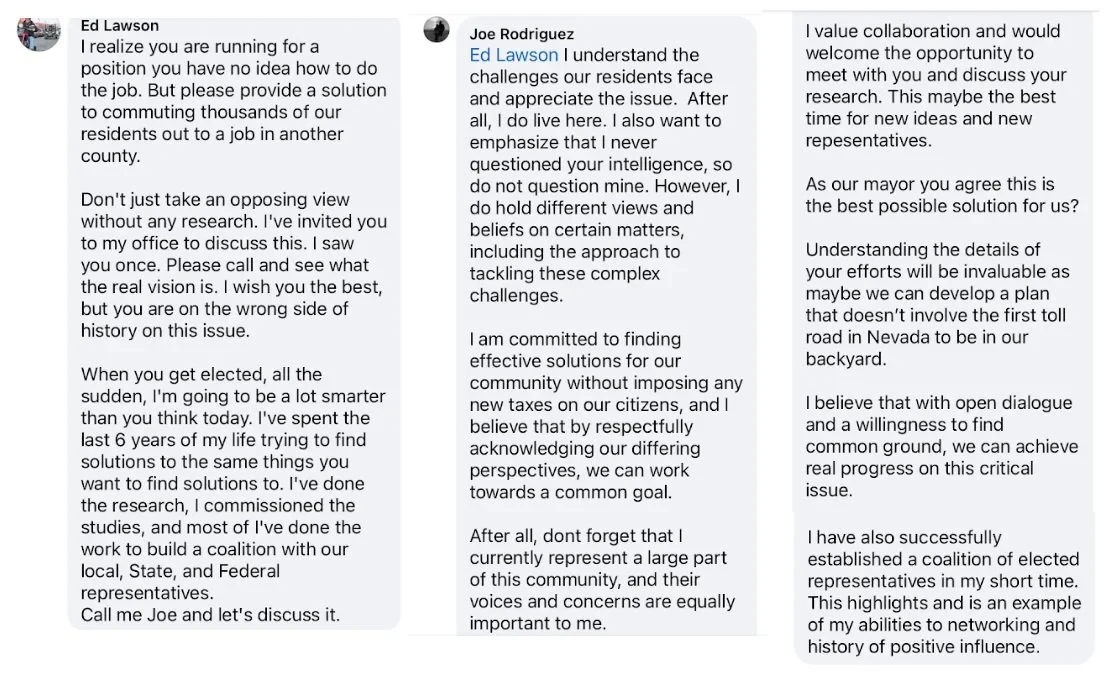Click paragraph "I am committed to finding effective solutions"

pyautogui.click(x=606, y=416)
